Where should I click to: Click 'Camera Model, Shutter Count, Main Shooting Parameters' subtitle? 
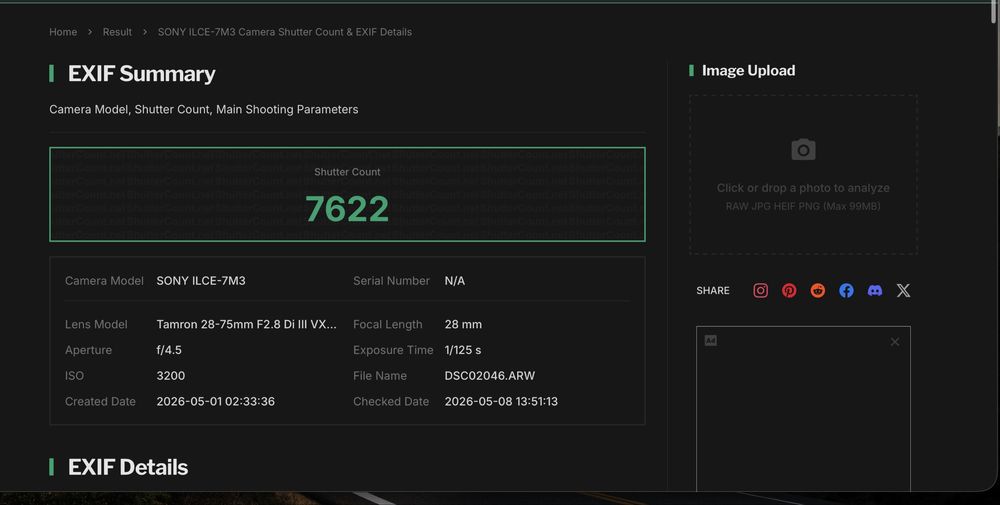pyautogui.click(x=203, y=110)
